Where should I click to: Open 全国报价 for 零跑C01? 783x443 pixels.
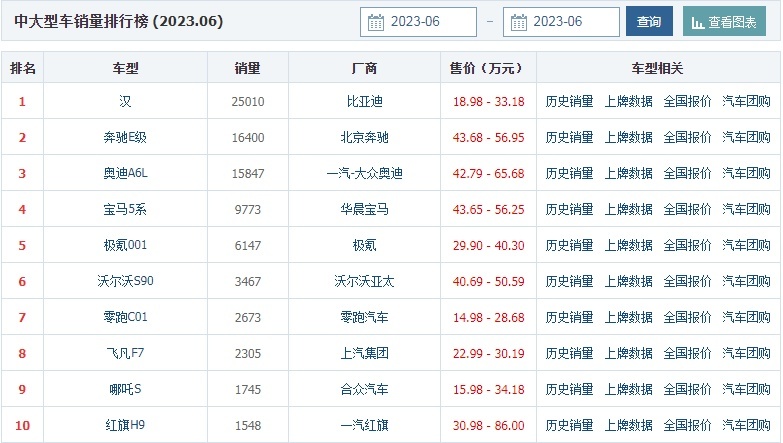687,317
